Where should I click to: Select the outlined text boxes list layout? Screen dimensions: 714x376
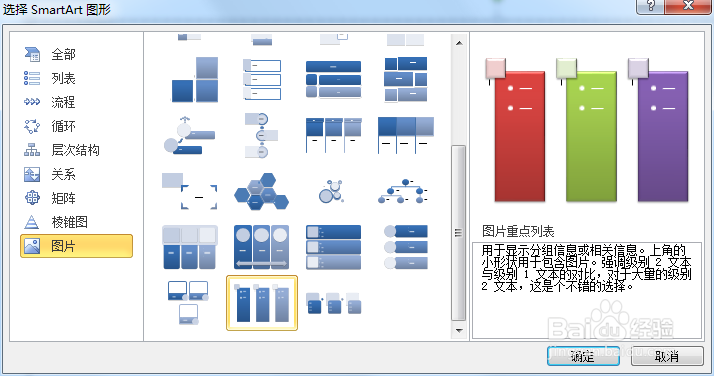click(262, 80)
